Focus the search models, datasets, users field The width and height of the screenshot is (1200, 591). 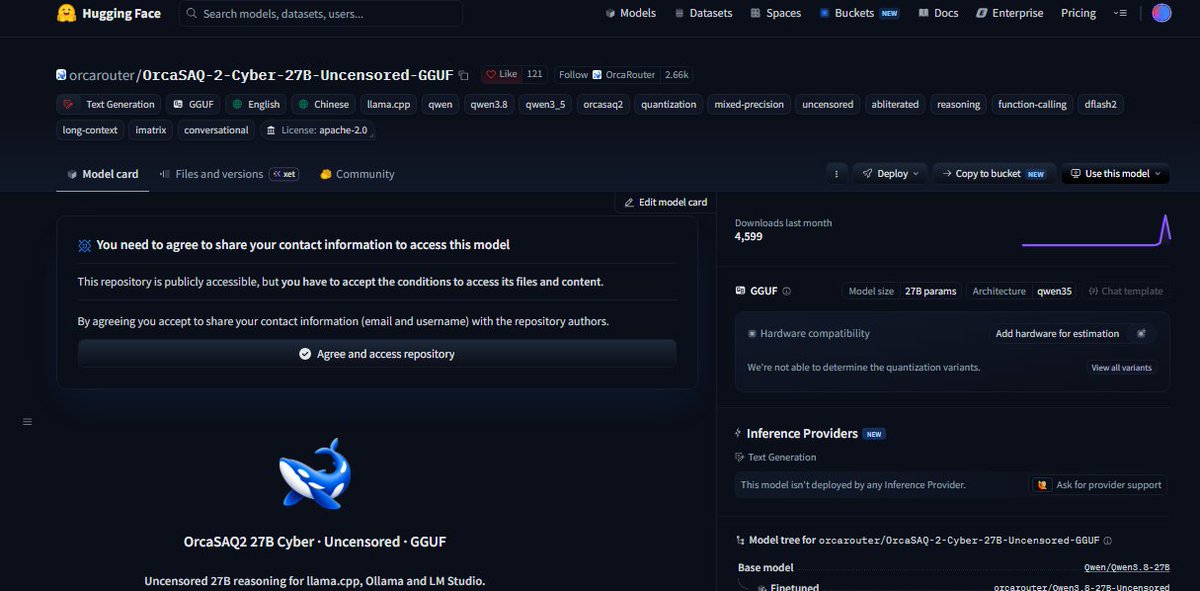click(x=321, y=14)
